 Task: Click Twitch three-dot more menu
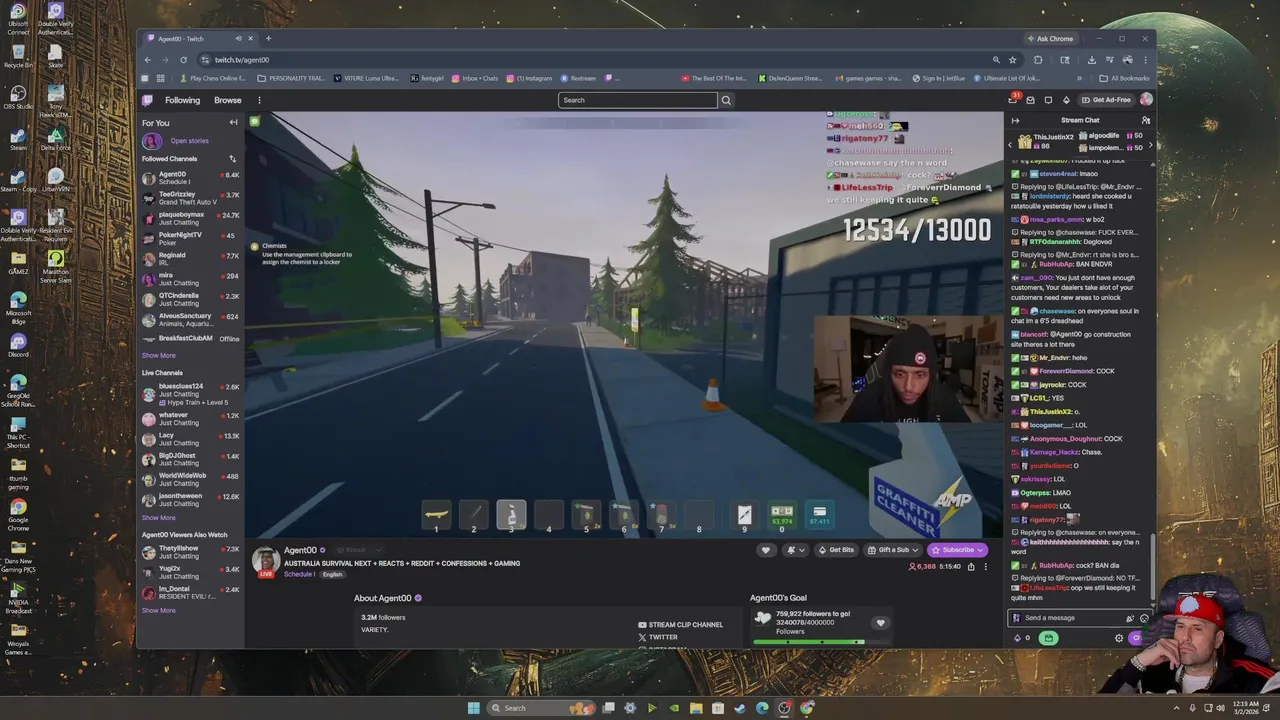click(x=259, y=100)
